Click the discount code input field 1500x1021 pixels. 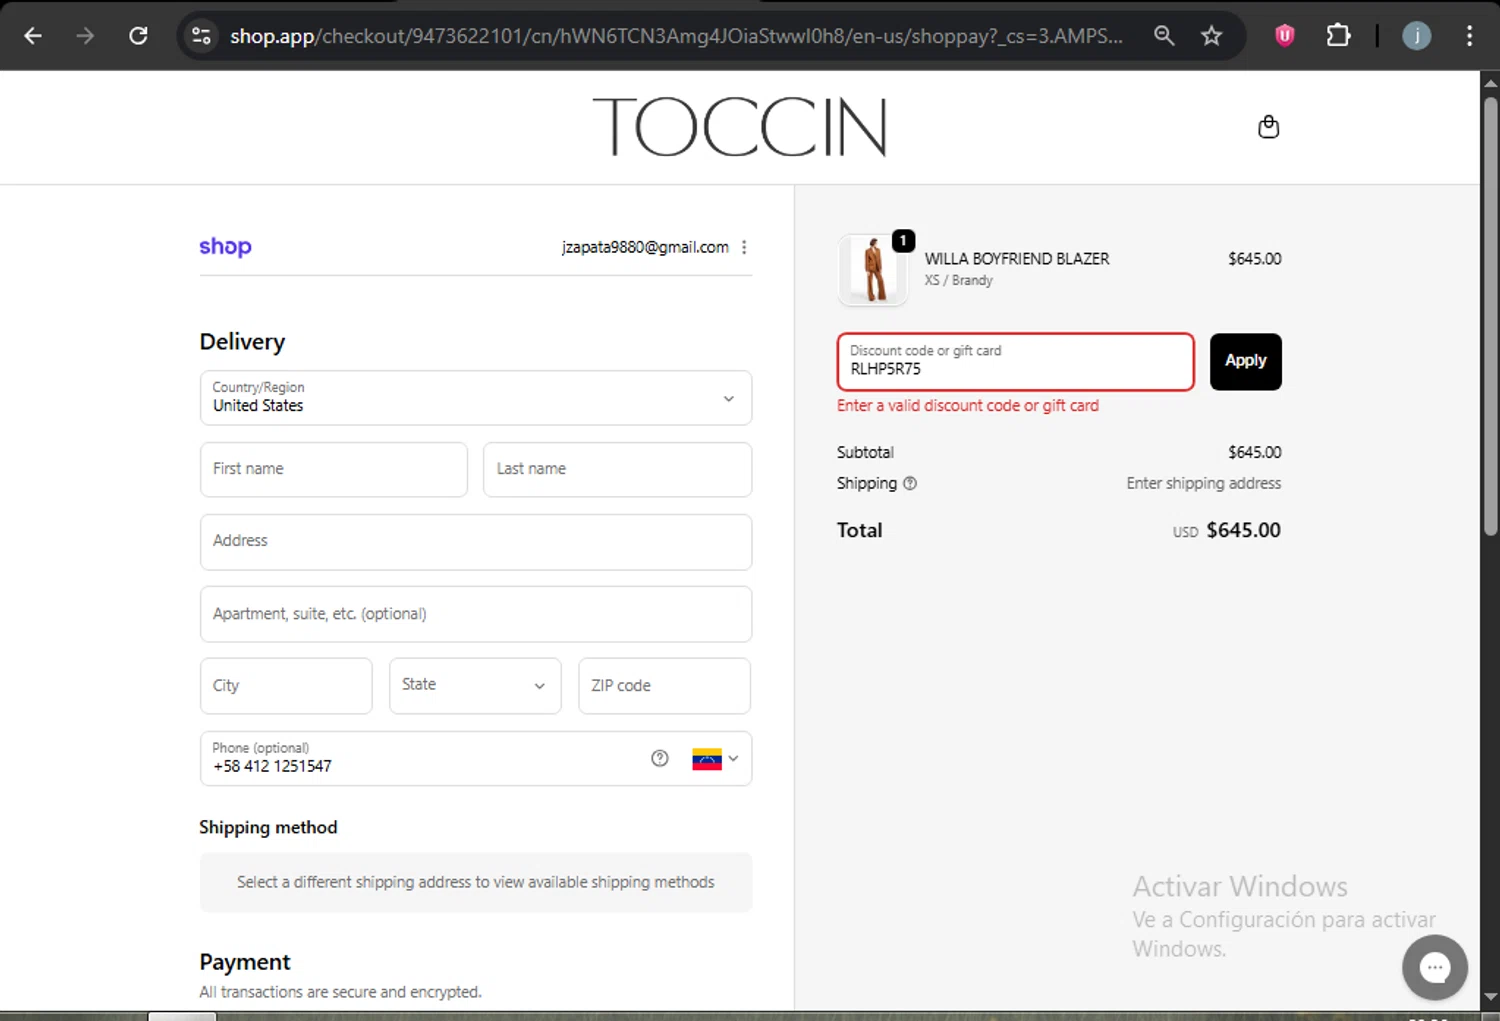click(x=1015, y=361)
